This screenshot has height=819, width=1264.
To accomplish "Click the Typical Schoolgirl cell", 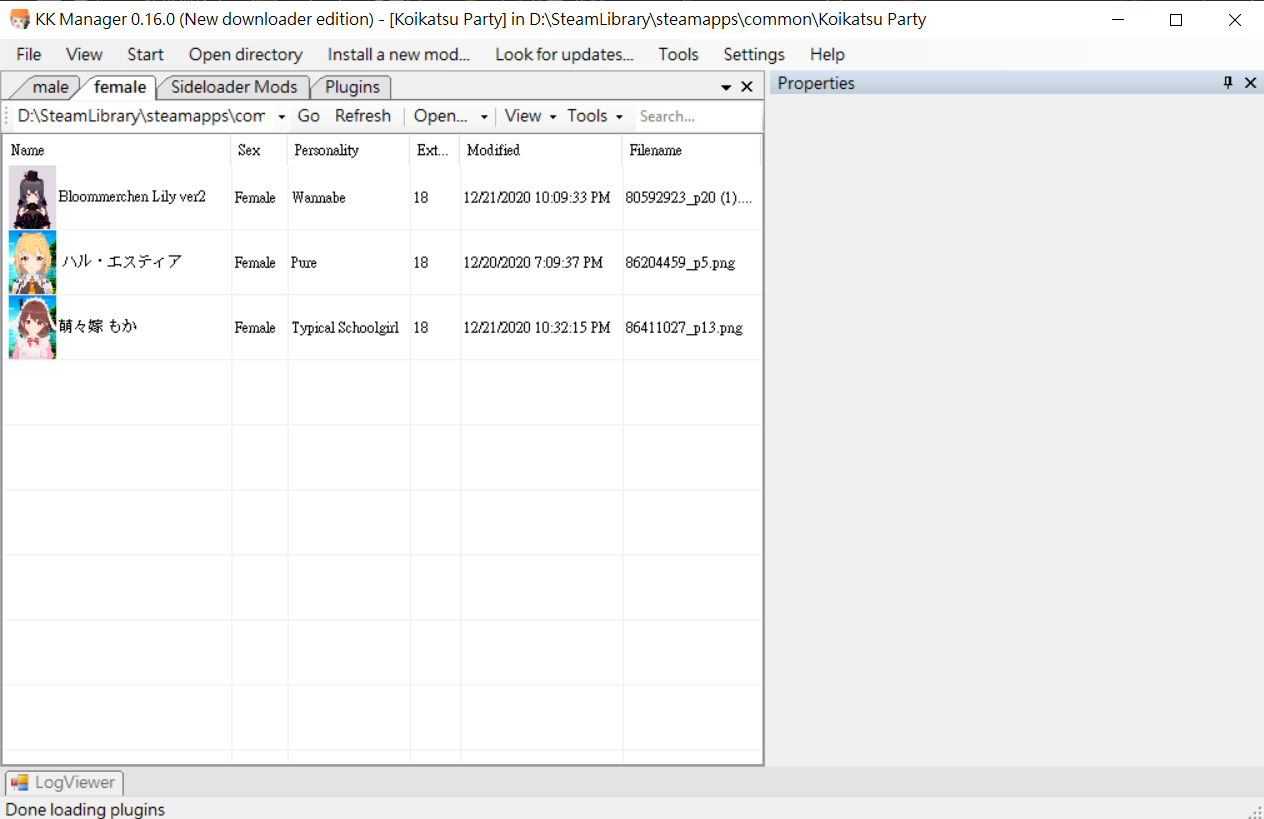I will 345,328.
